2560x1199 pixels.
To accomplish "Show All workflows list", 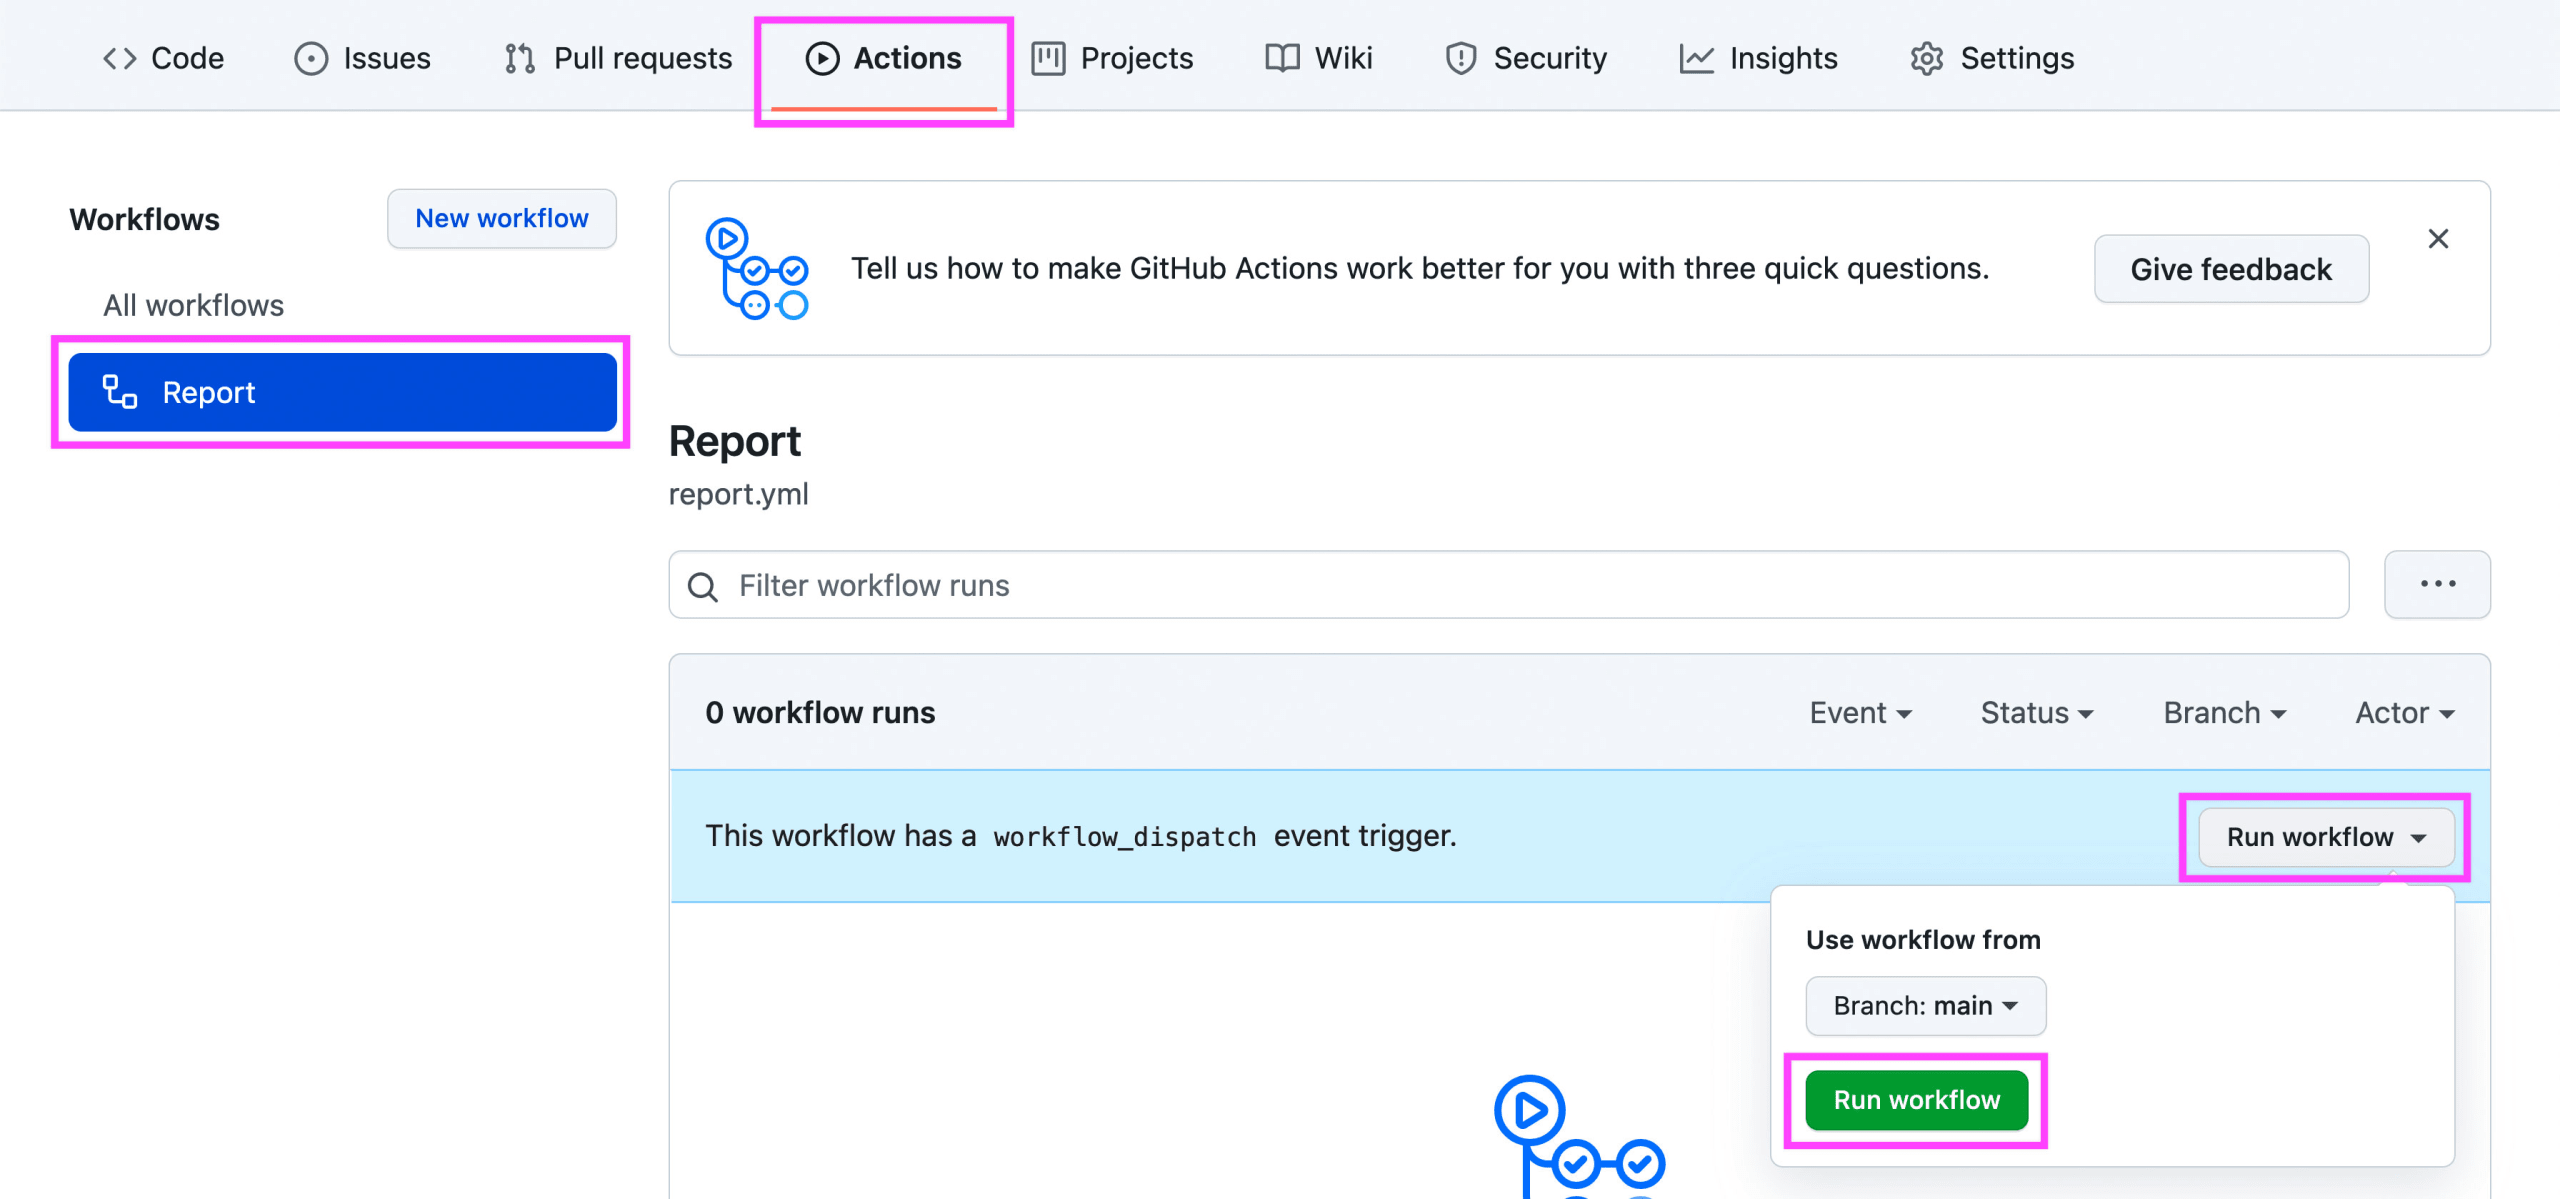I will (x=193, y=305).
